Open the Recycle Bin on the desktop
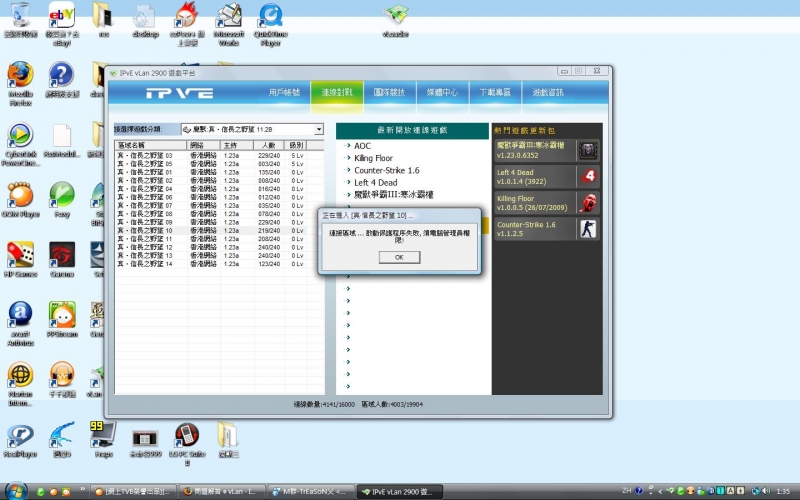 (x=18, y=17)
